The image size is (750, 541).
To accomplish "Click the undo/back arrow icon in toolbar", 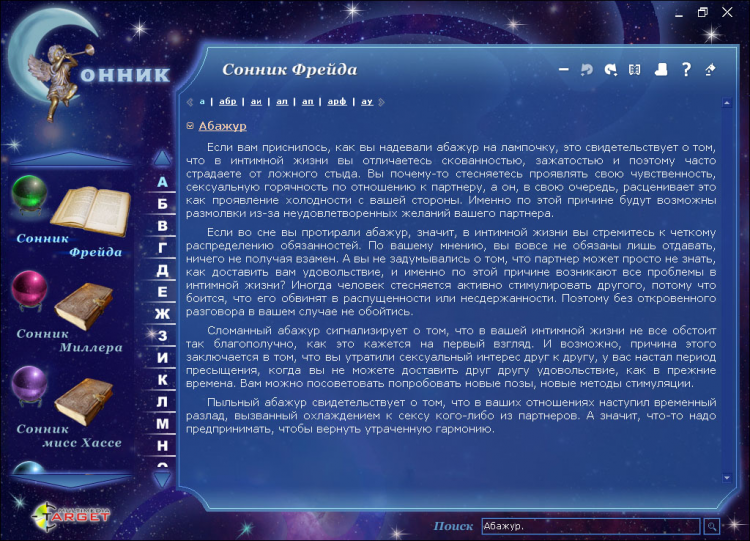I will click(x=587, y=70).
